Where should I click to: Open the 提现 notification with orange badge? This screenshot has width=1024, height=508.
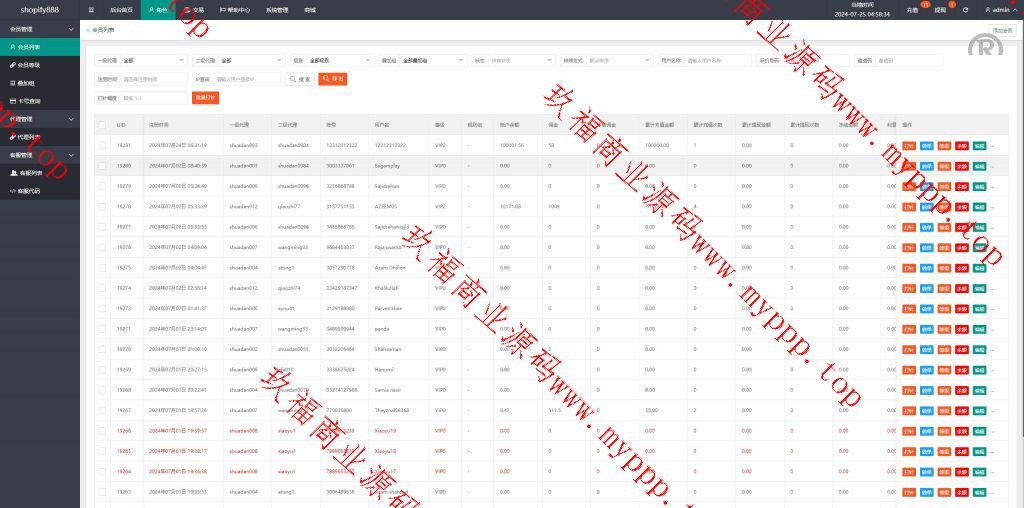pyautogui.click(x=939, y=9)
